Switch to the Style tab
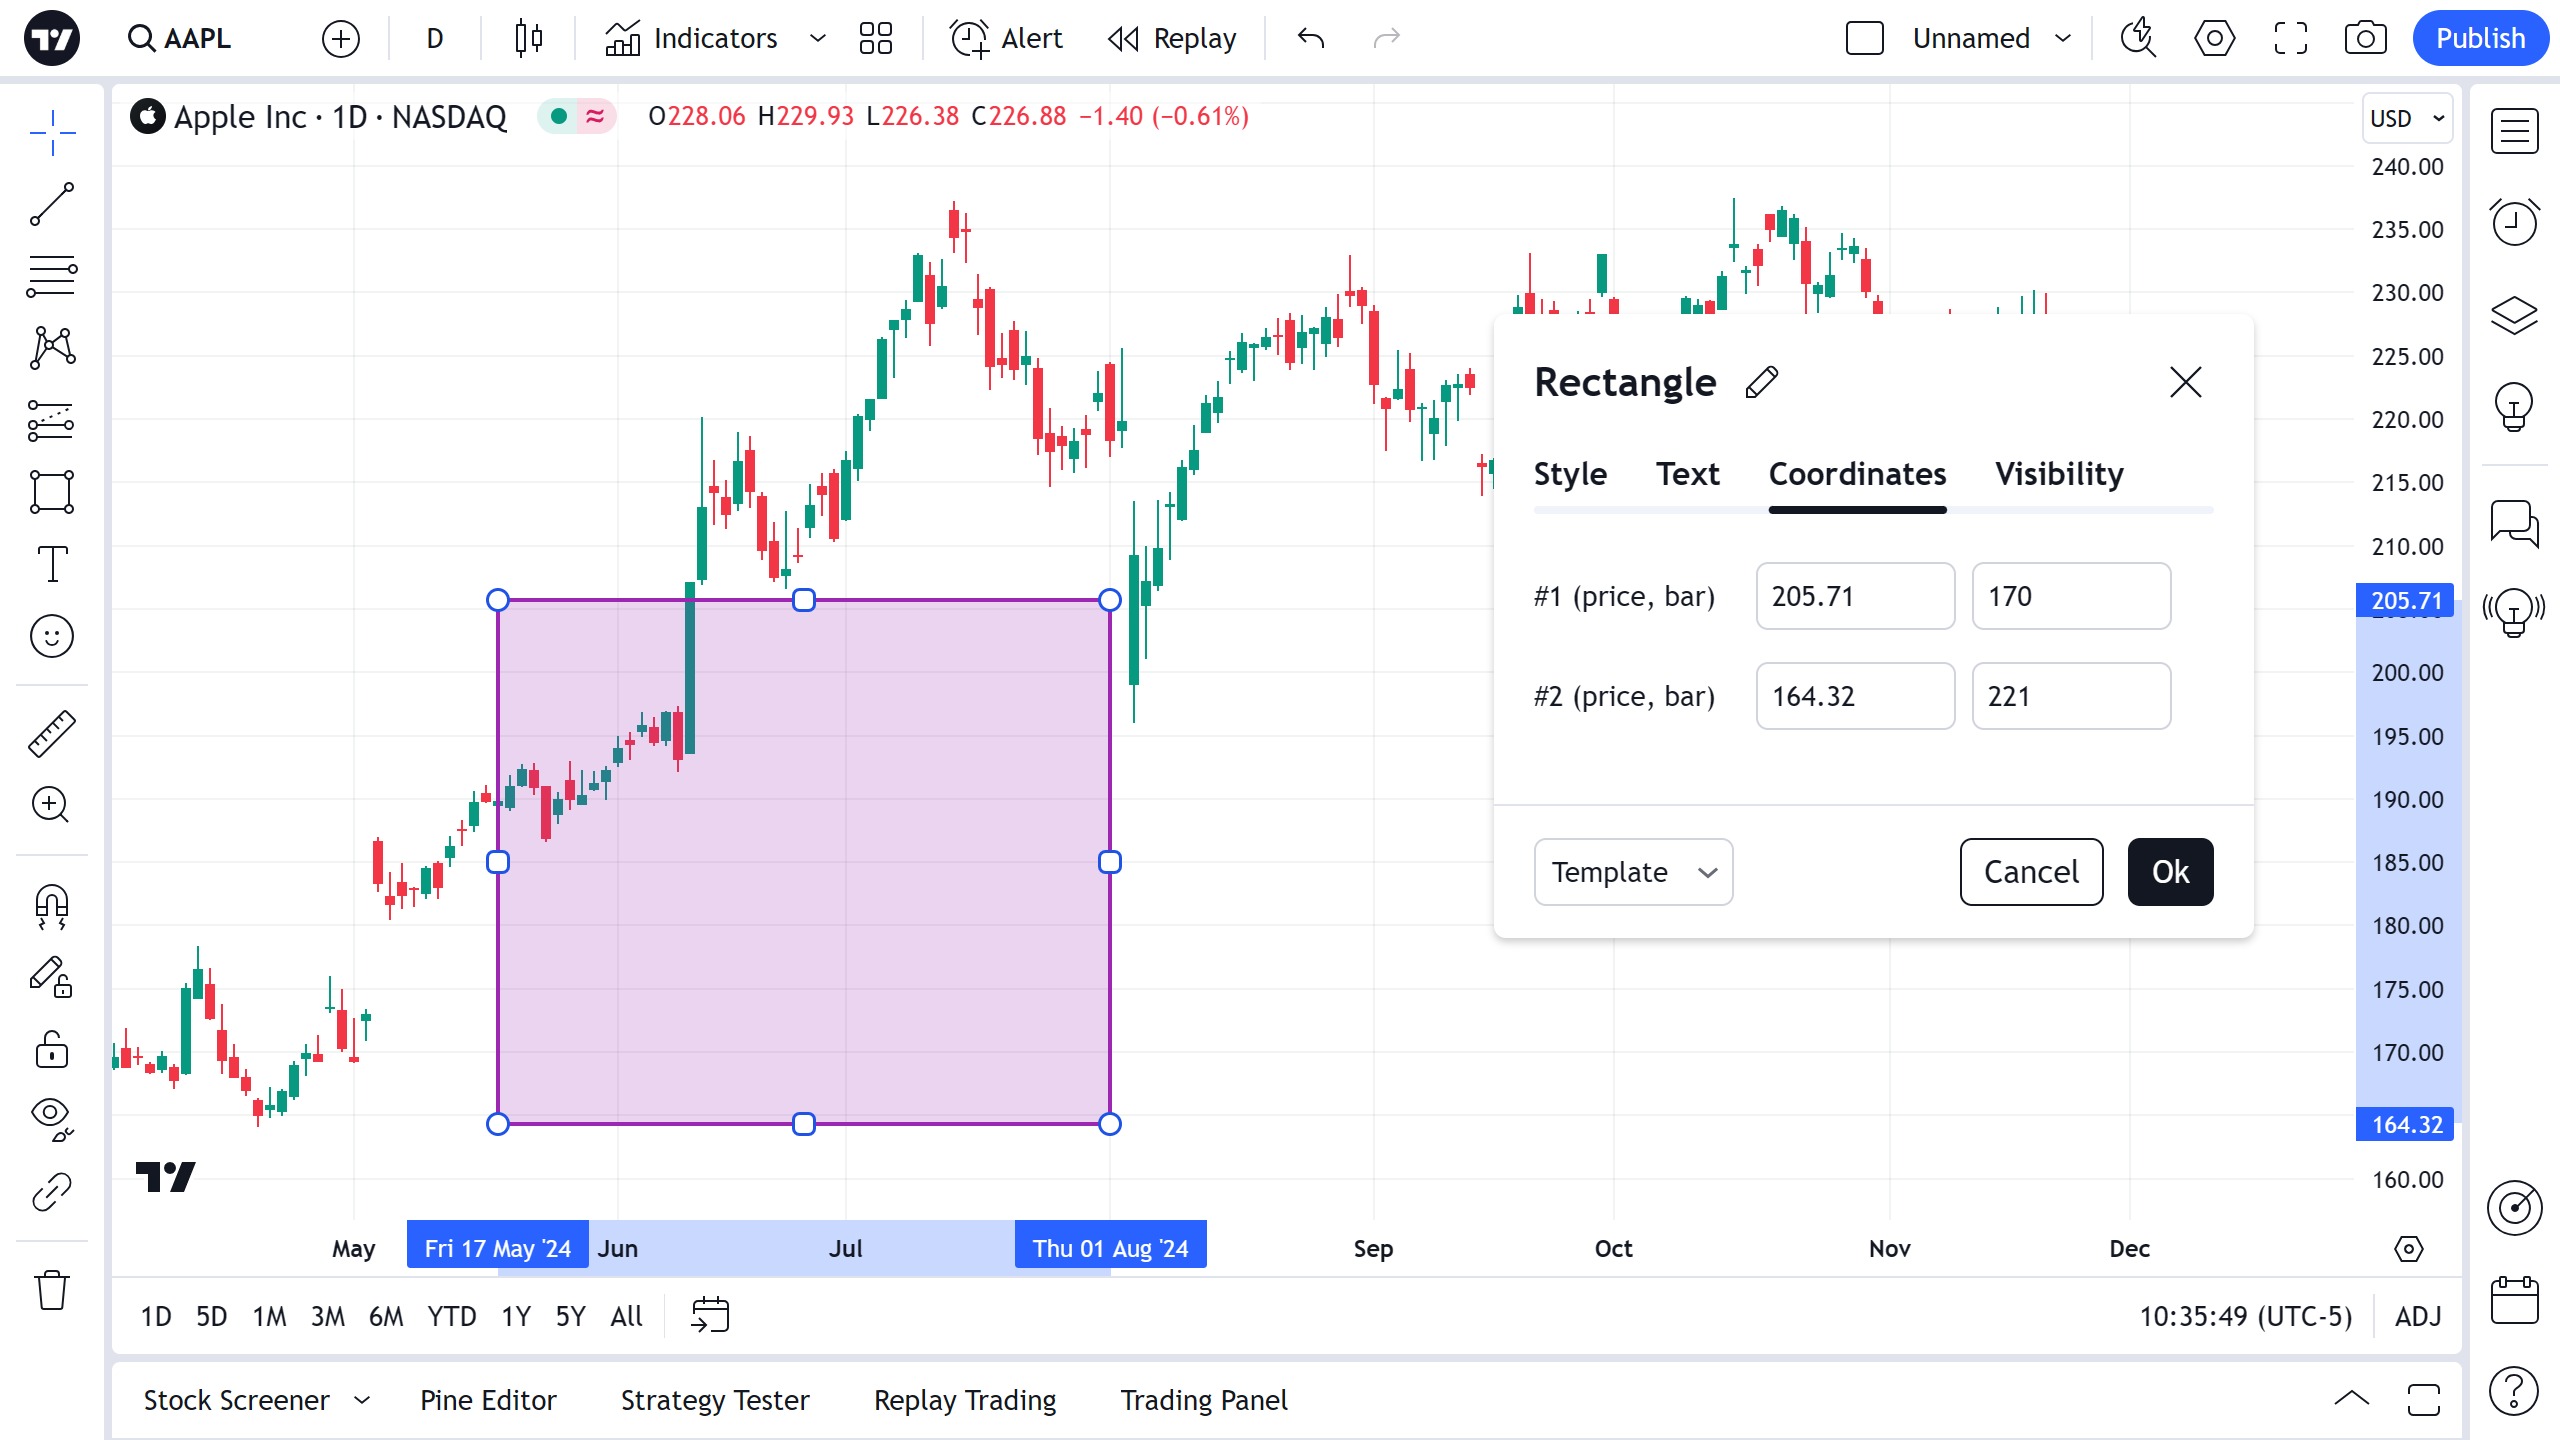2560x1440 pixels. [x=1570, y=474]
